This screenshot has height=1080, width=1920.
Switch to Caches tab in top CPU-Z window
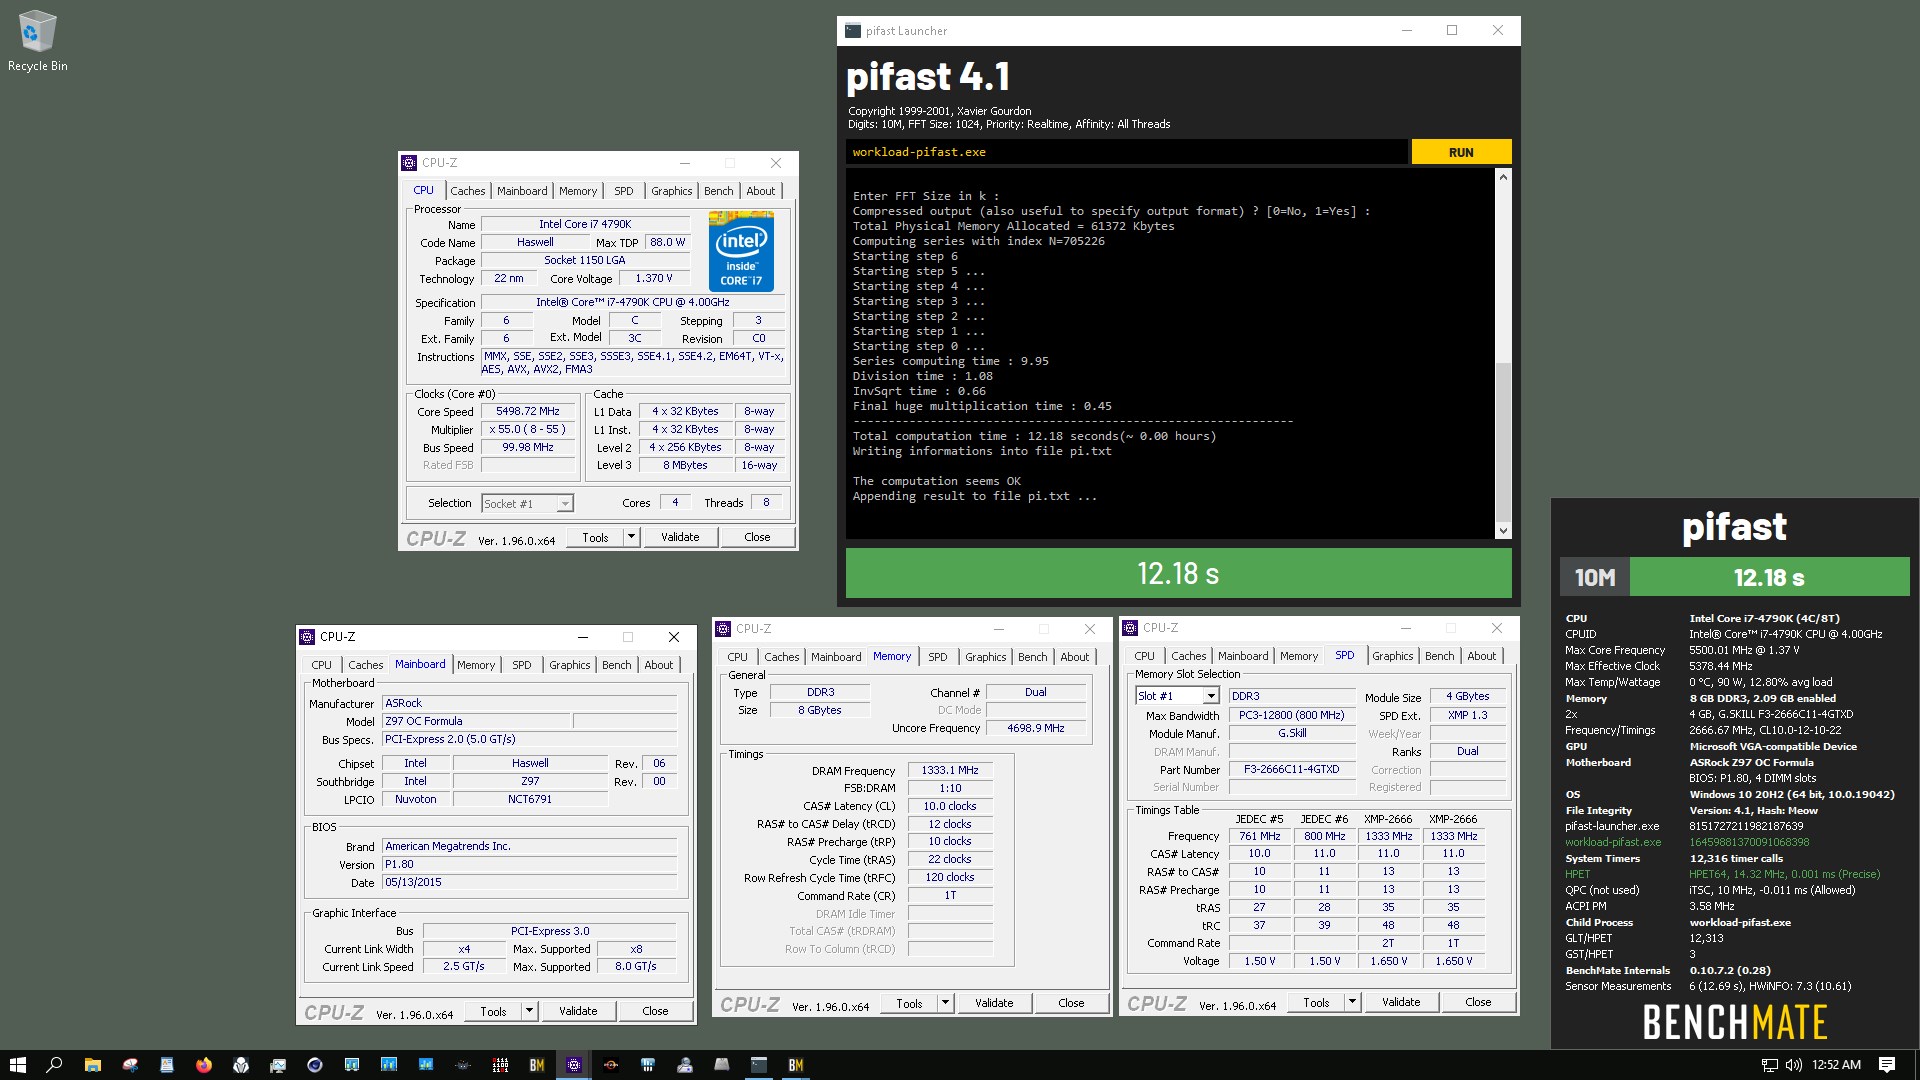pyautogui.click(x=467, y=191)
